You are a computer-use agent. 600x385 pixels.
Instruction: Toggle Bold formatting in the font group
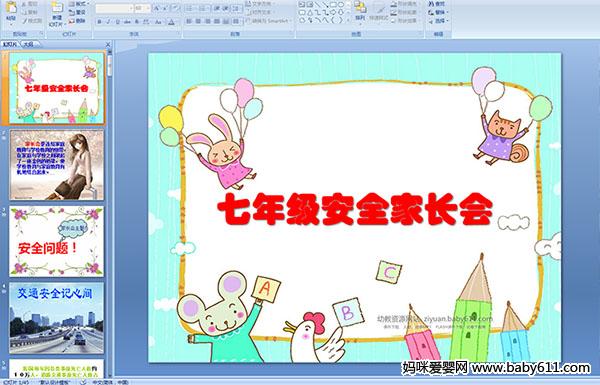pyautogui.click(x=99, y=22)
